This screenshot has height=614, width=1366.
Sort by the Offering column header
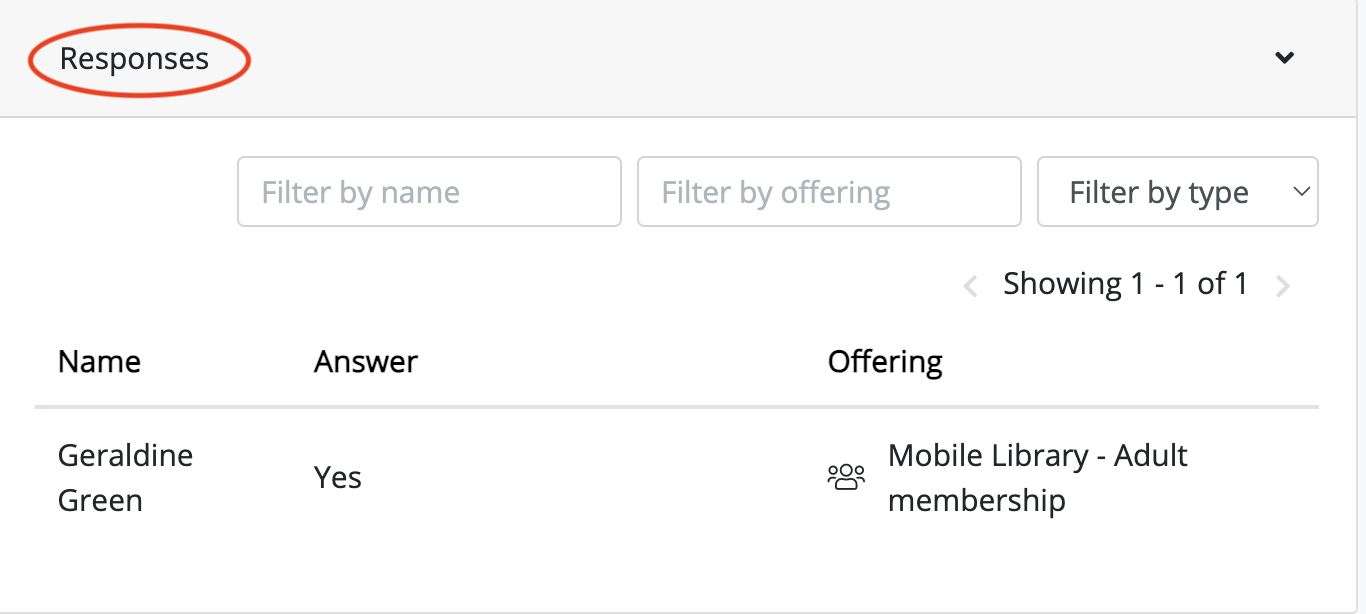(885, 362)
